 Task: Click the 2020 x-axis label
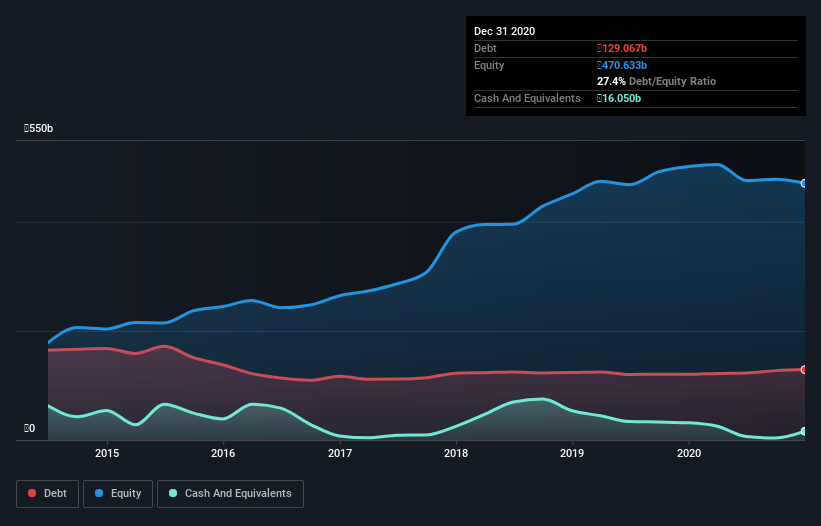click(x=689, y=453)
